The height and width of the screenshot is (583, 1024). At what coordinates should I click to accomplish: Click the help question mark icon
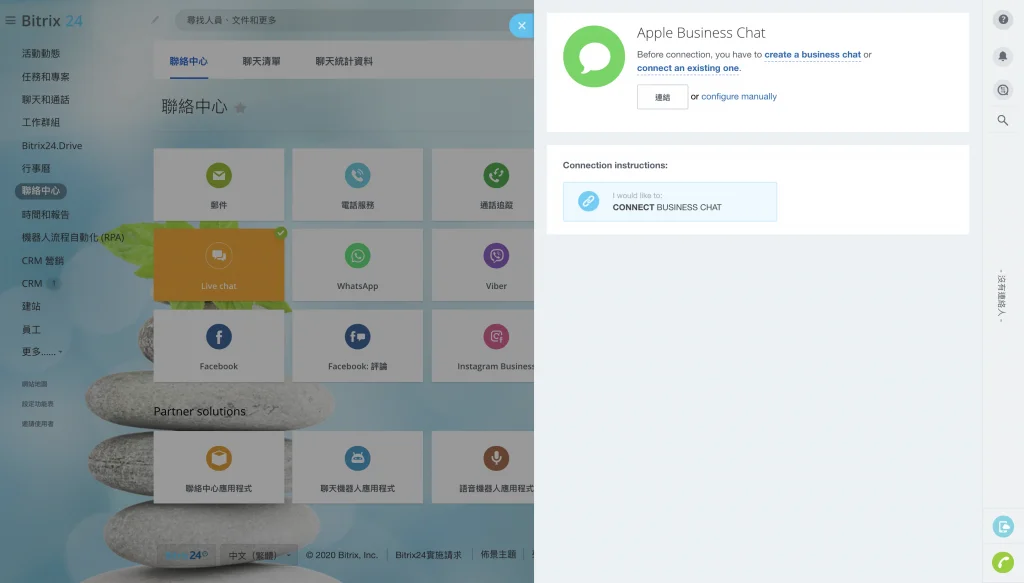(1003, 20)
